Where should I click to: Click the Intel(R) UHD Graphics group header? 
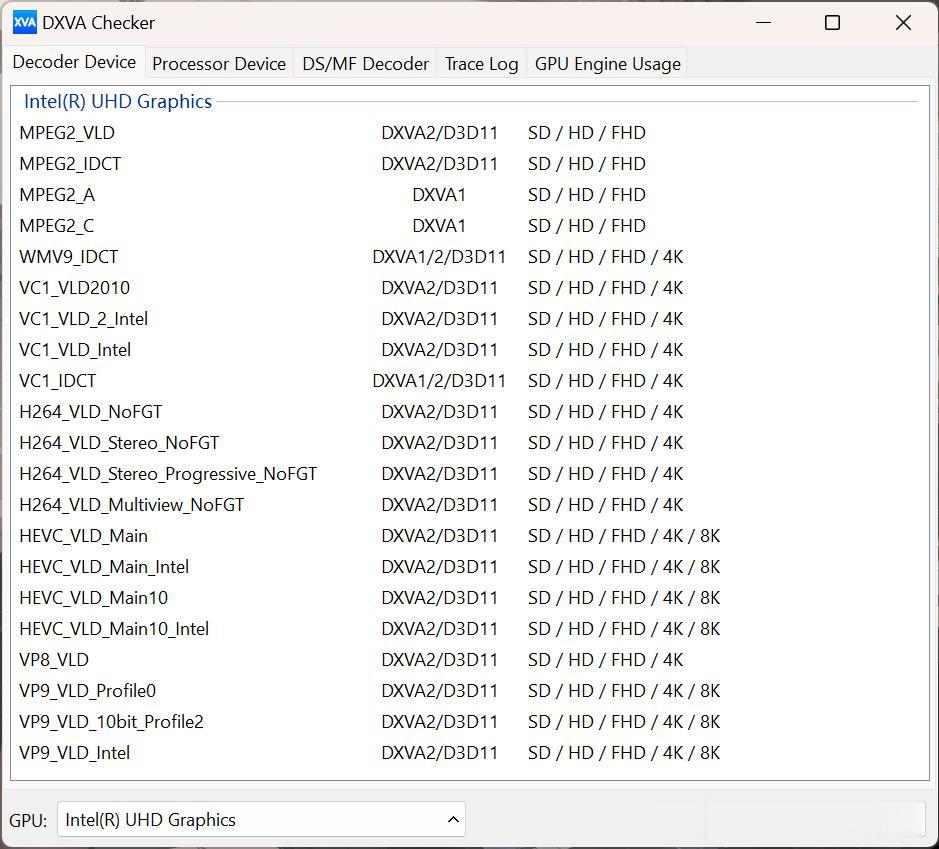118,101
